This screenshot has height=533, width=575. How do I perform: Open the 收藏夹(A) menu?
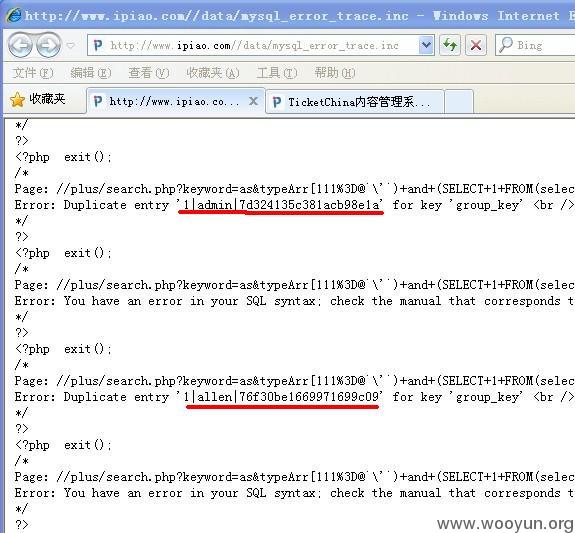click(213, 73)
